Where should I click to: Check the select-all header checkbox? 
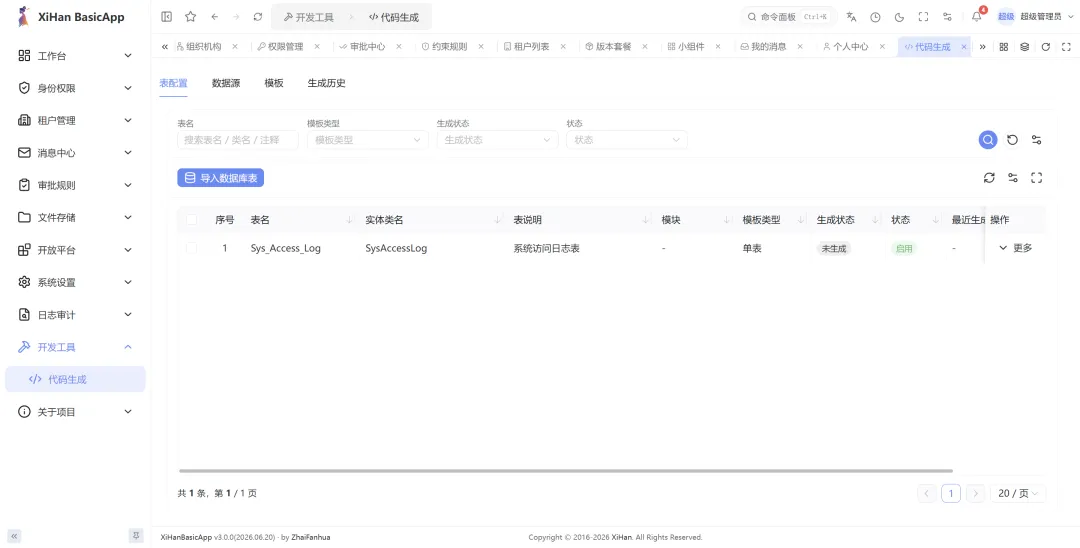point(191,220)
